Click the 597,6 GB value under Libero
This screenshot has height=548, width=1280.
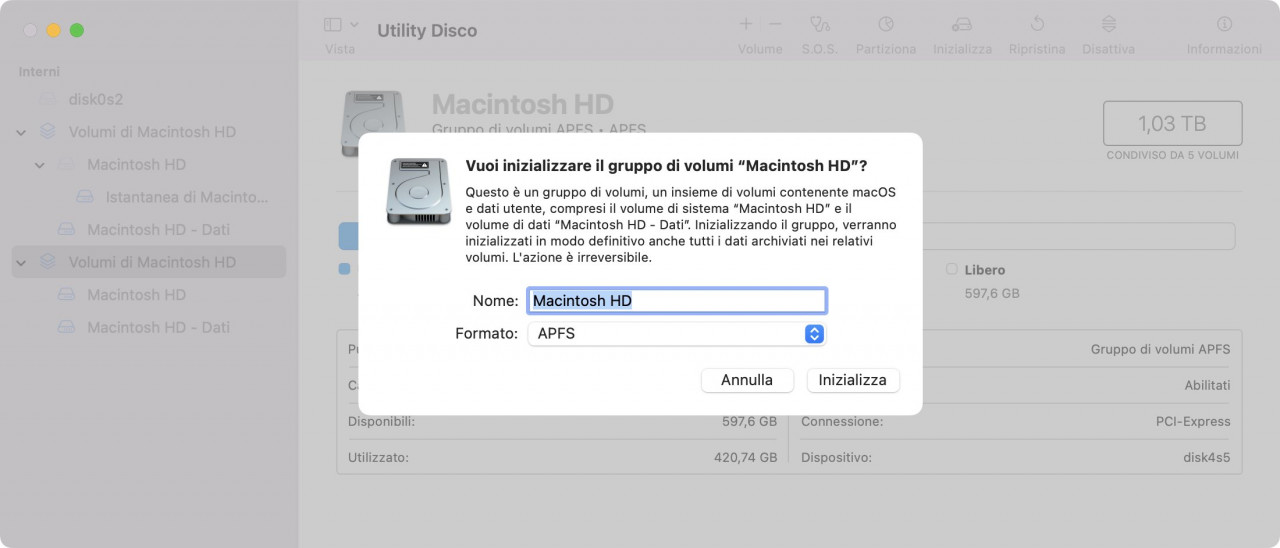992,293
